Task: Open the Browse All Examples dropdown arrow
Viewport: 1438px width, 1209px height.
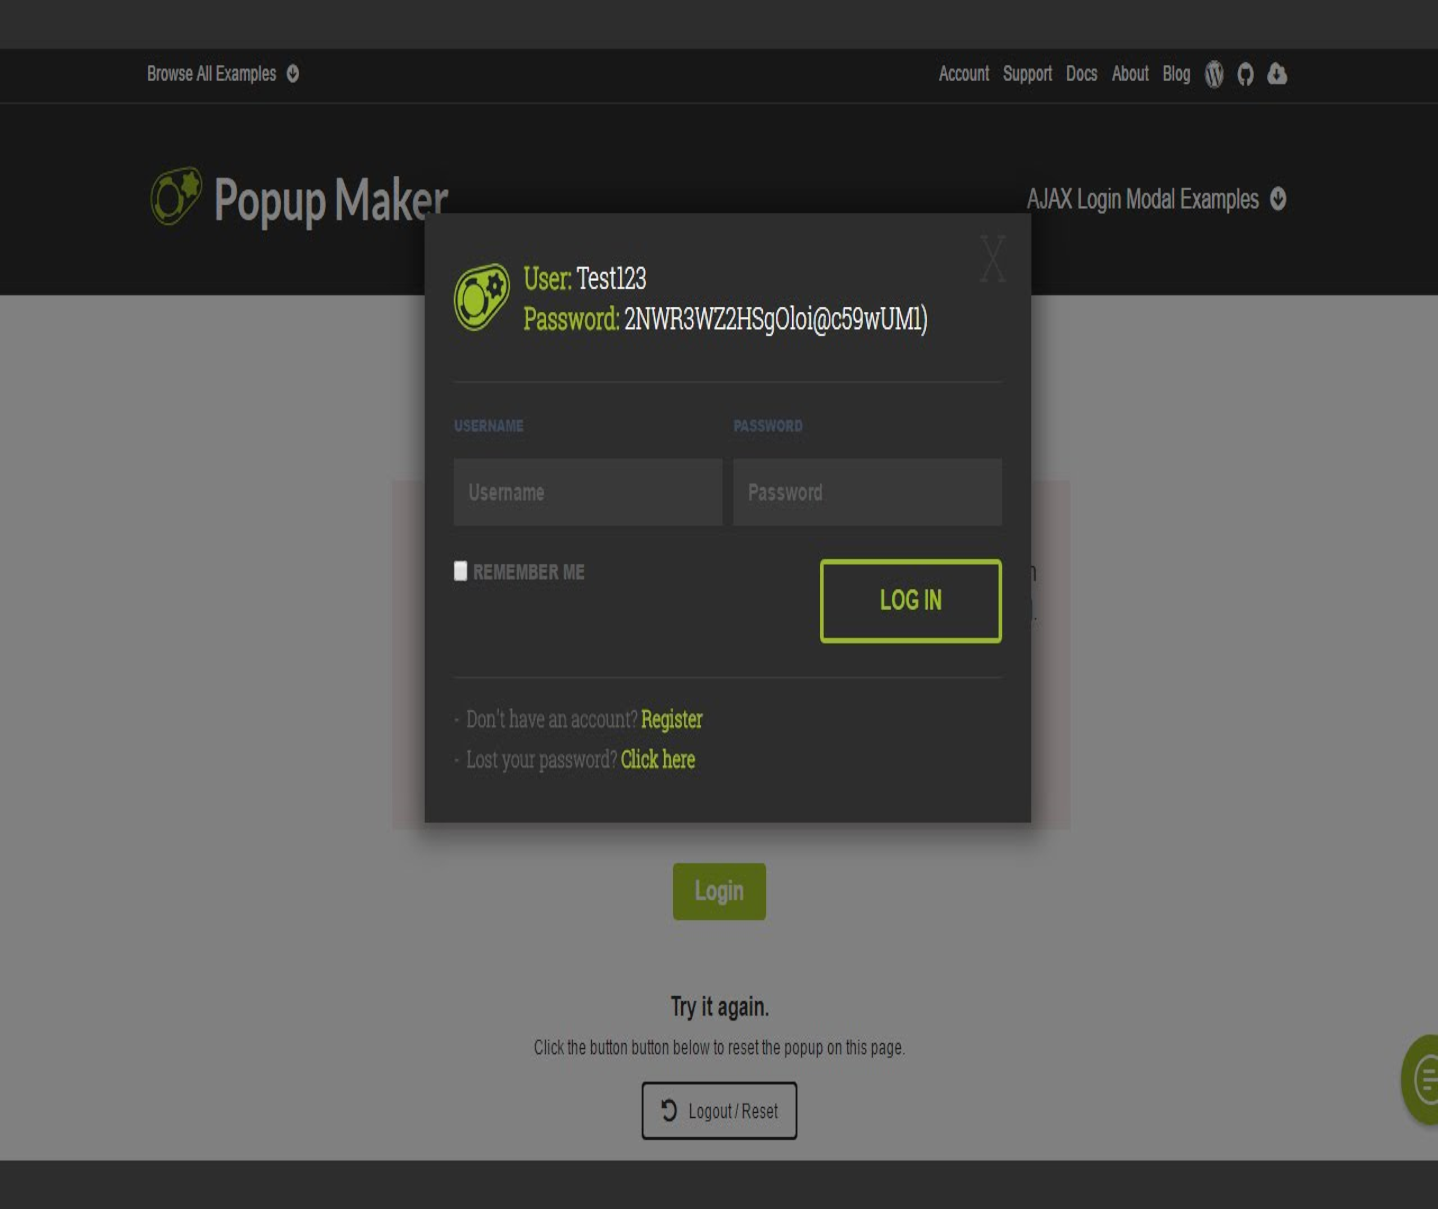Action: click(x=293, y=74)
